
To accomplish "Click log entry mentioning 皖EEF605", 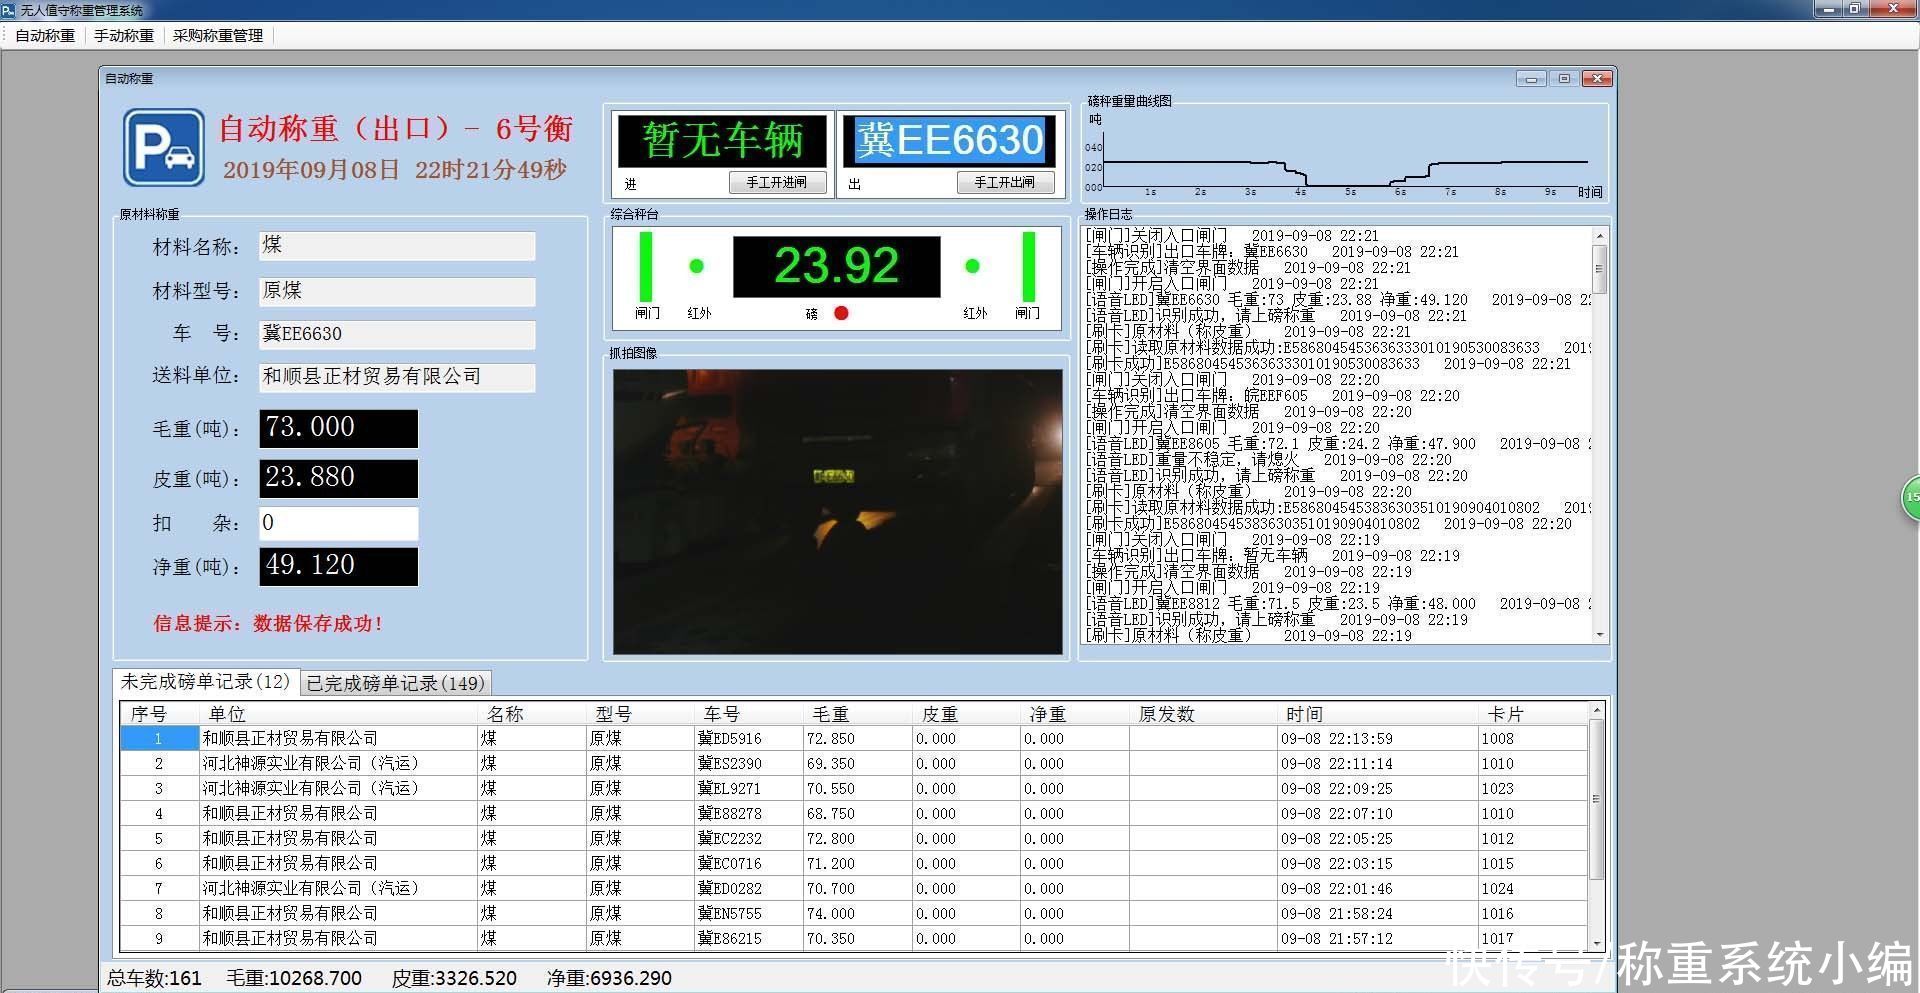I will [x=1272, y=396].
